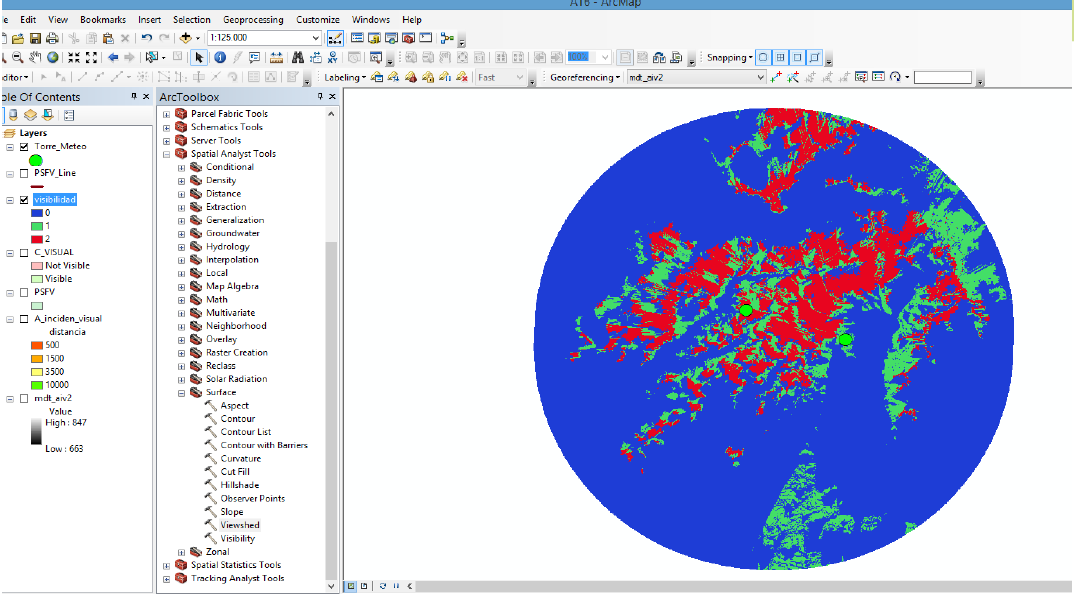Enable the PSFV_Line layer checkbox
Screen dimensions: 1074x594
(x=24, y=173)
